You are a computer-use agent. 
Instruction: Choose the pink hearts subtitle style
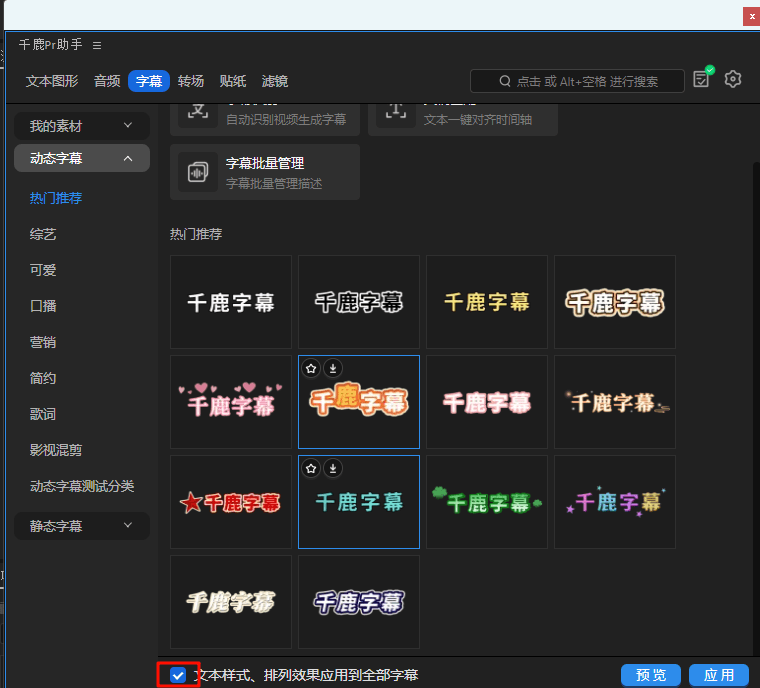click(231, 402)
